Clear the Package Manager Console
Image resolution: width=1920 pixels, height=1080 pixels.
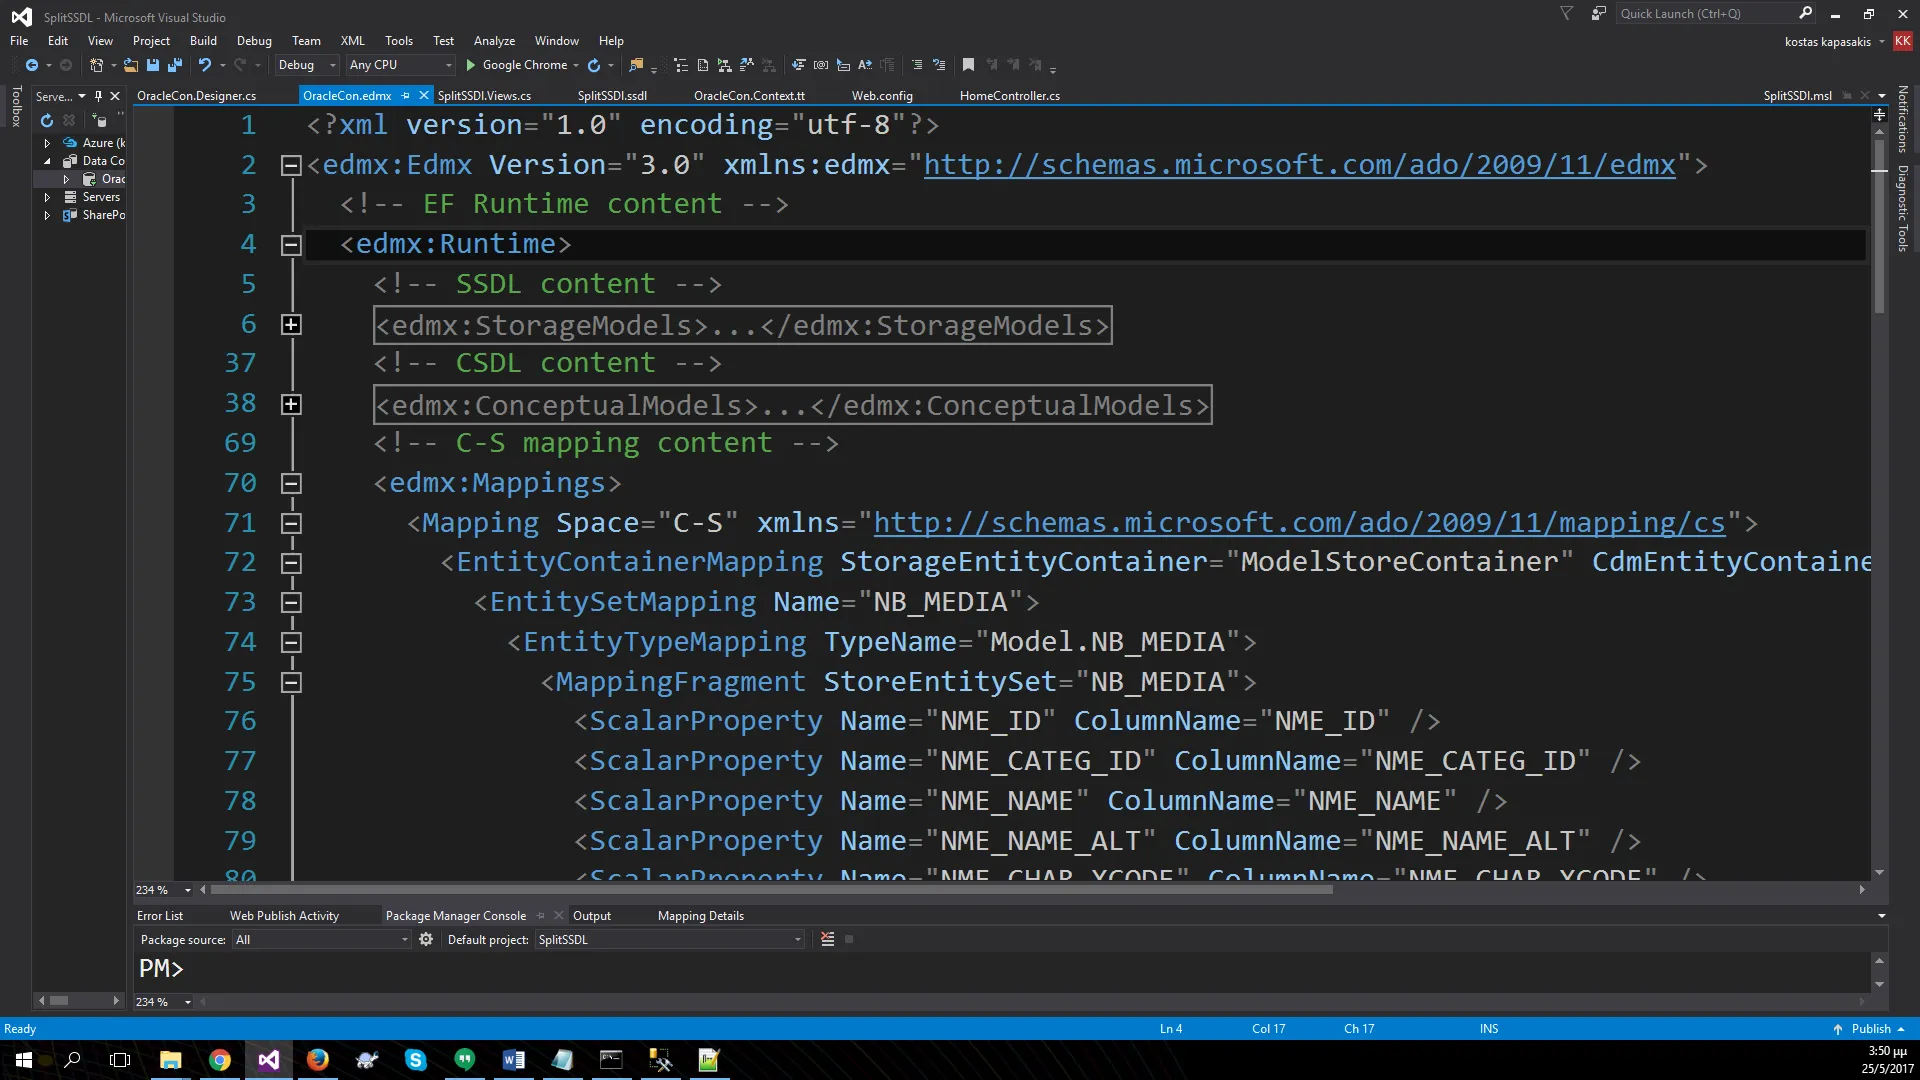coord(827,939)
